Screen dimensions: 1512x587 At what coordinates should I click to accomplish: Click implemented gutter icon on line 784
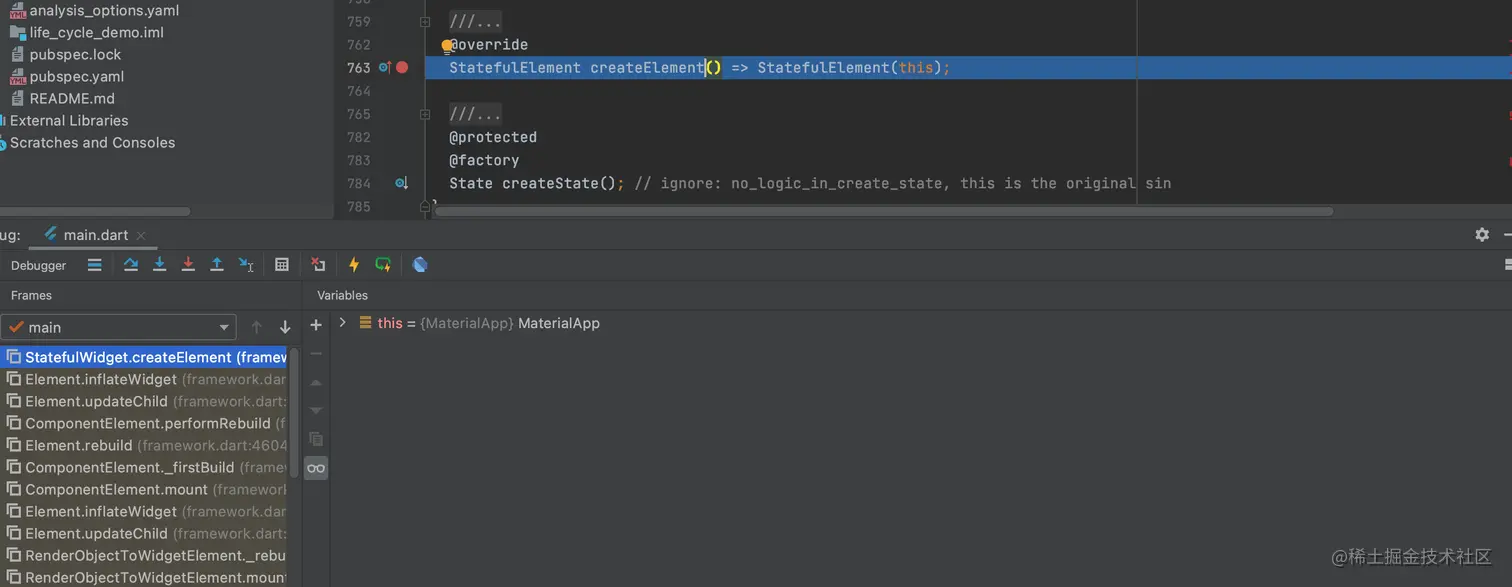(401, 183)
